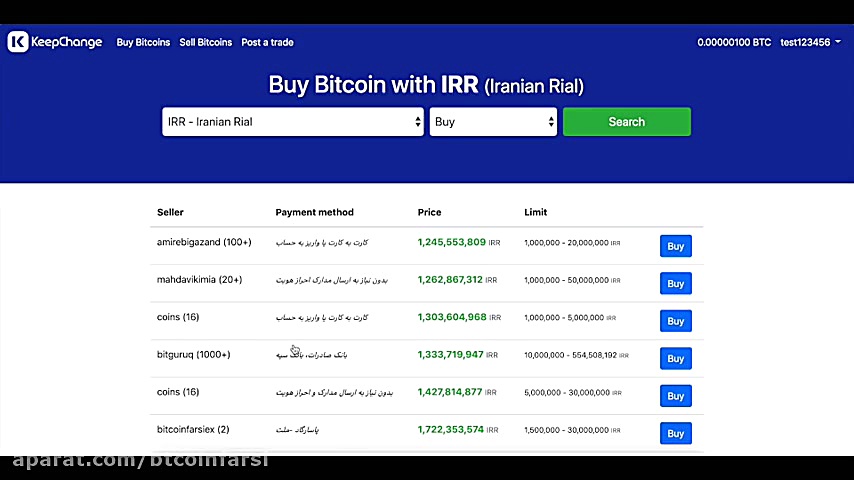Open Post a trade nav link
Screen dimensions: 854x480
click(267, 42)
